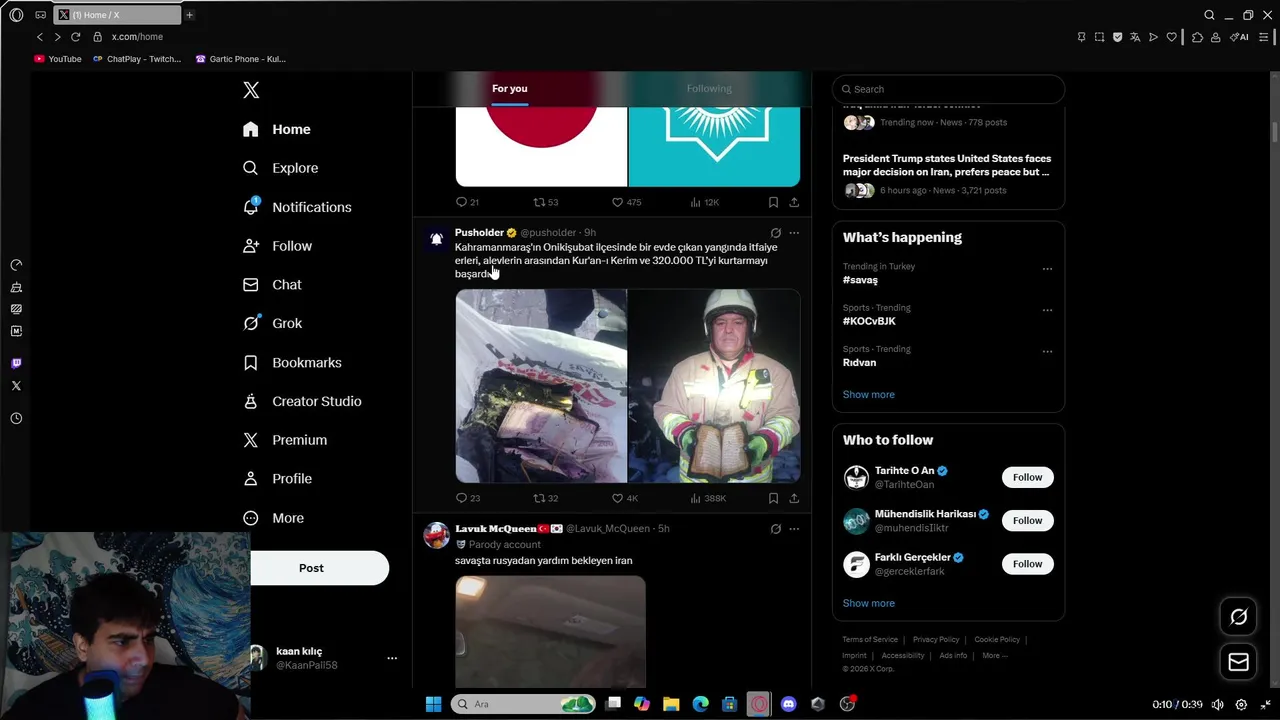Reply to Pusholder post with 23 replies
The image size is (1280, 720).
tap(468, 498)
